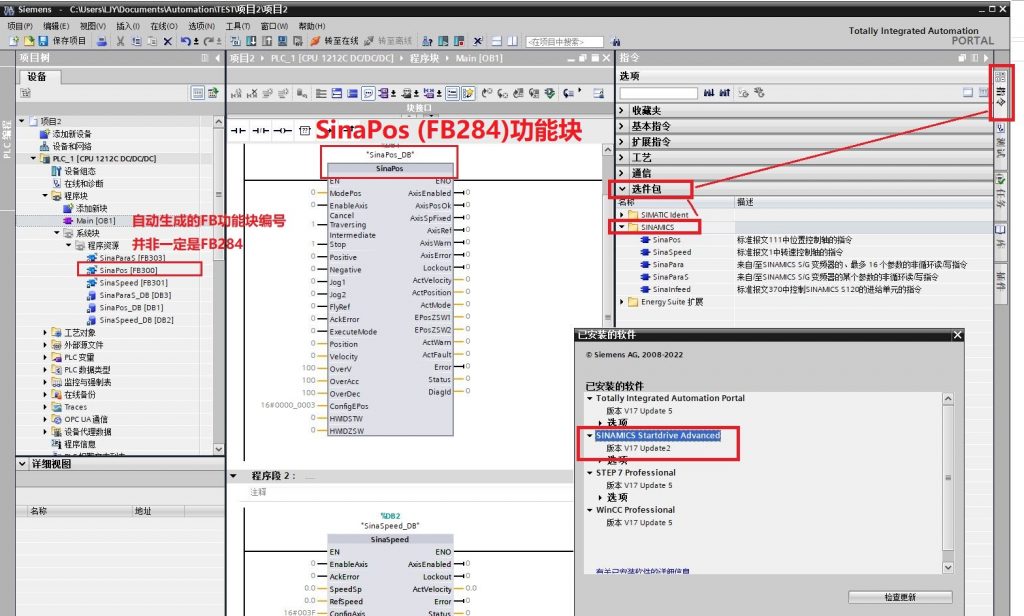Expand the 工艺对象 technology objects node
The image size is (1024, 616).
tap(45, 332)
